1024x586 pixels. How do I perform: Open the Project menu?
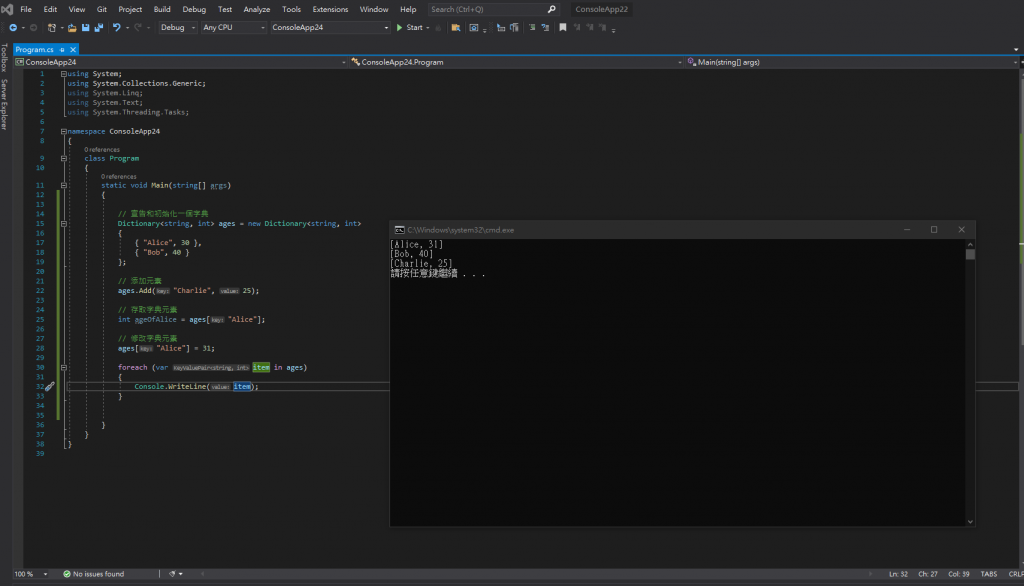coord(130,9)
